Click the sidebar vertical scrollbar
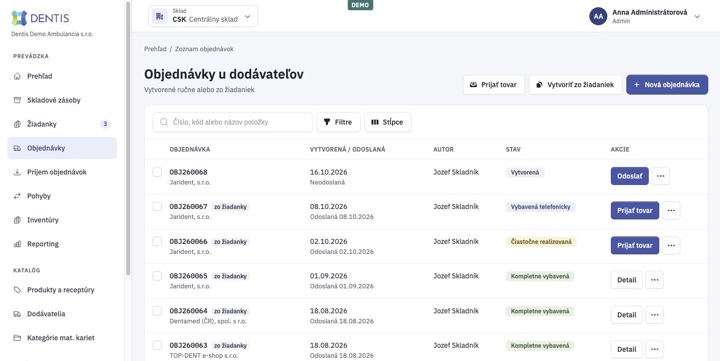Image resolution: width=720 pixels, height=361 pixels. pos(128,138)
